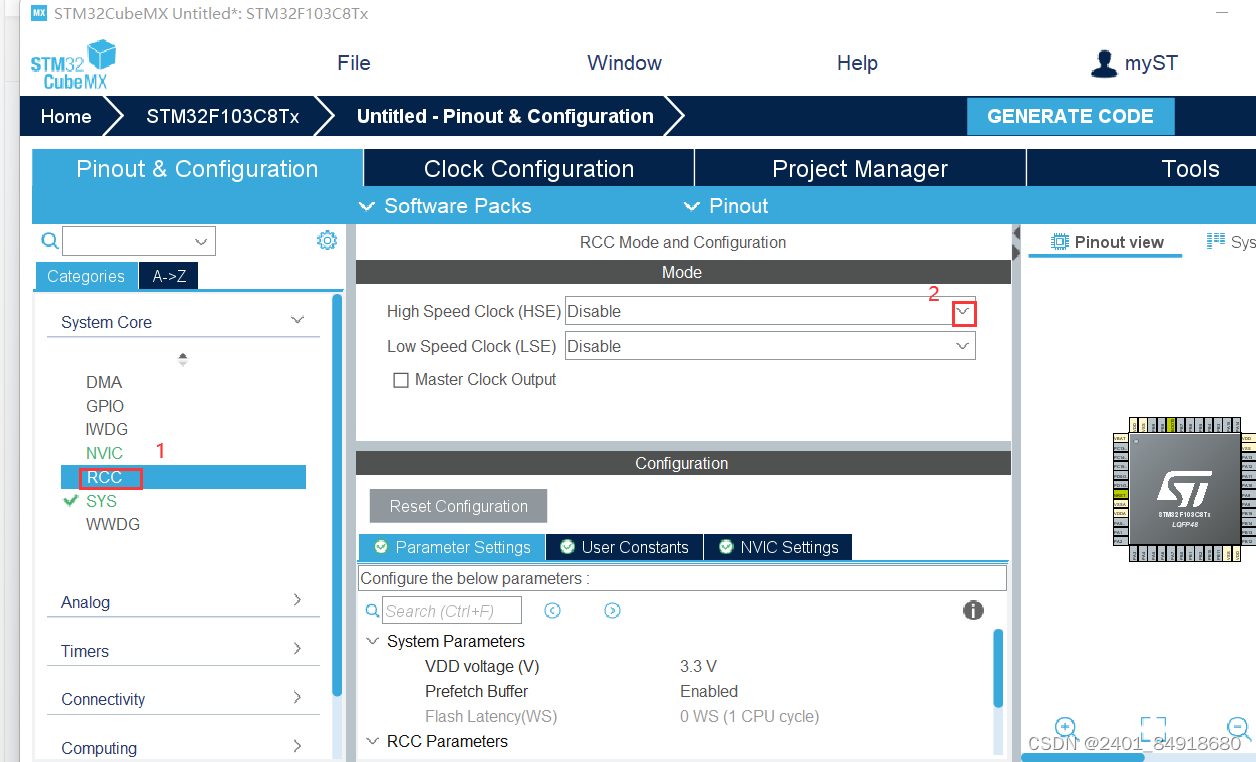Screen dimensions: 1256x762
Task: Expand the Computing category
Action: pos(297,746)
